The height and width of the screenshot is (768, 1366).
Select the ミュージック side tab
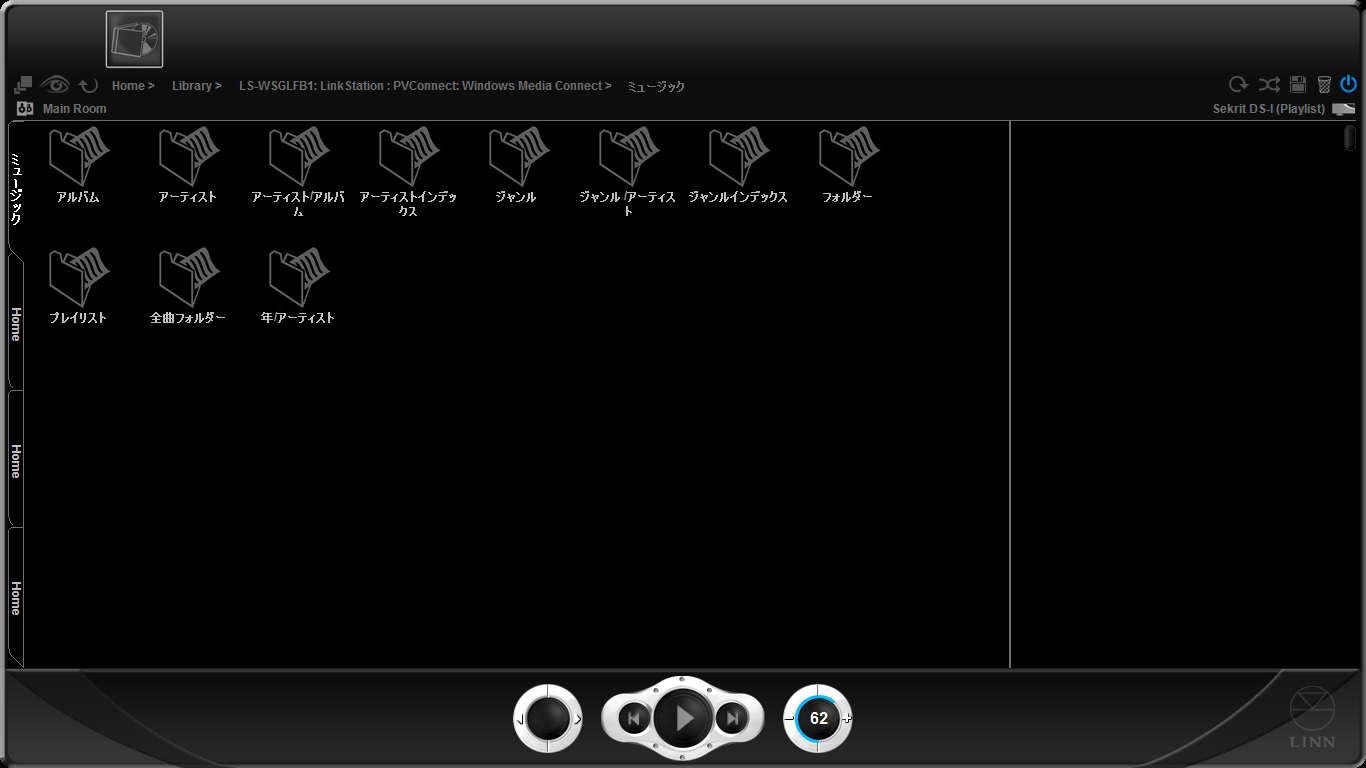tap(16, 188)
